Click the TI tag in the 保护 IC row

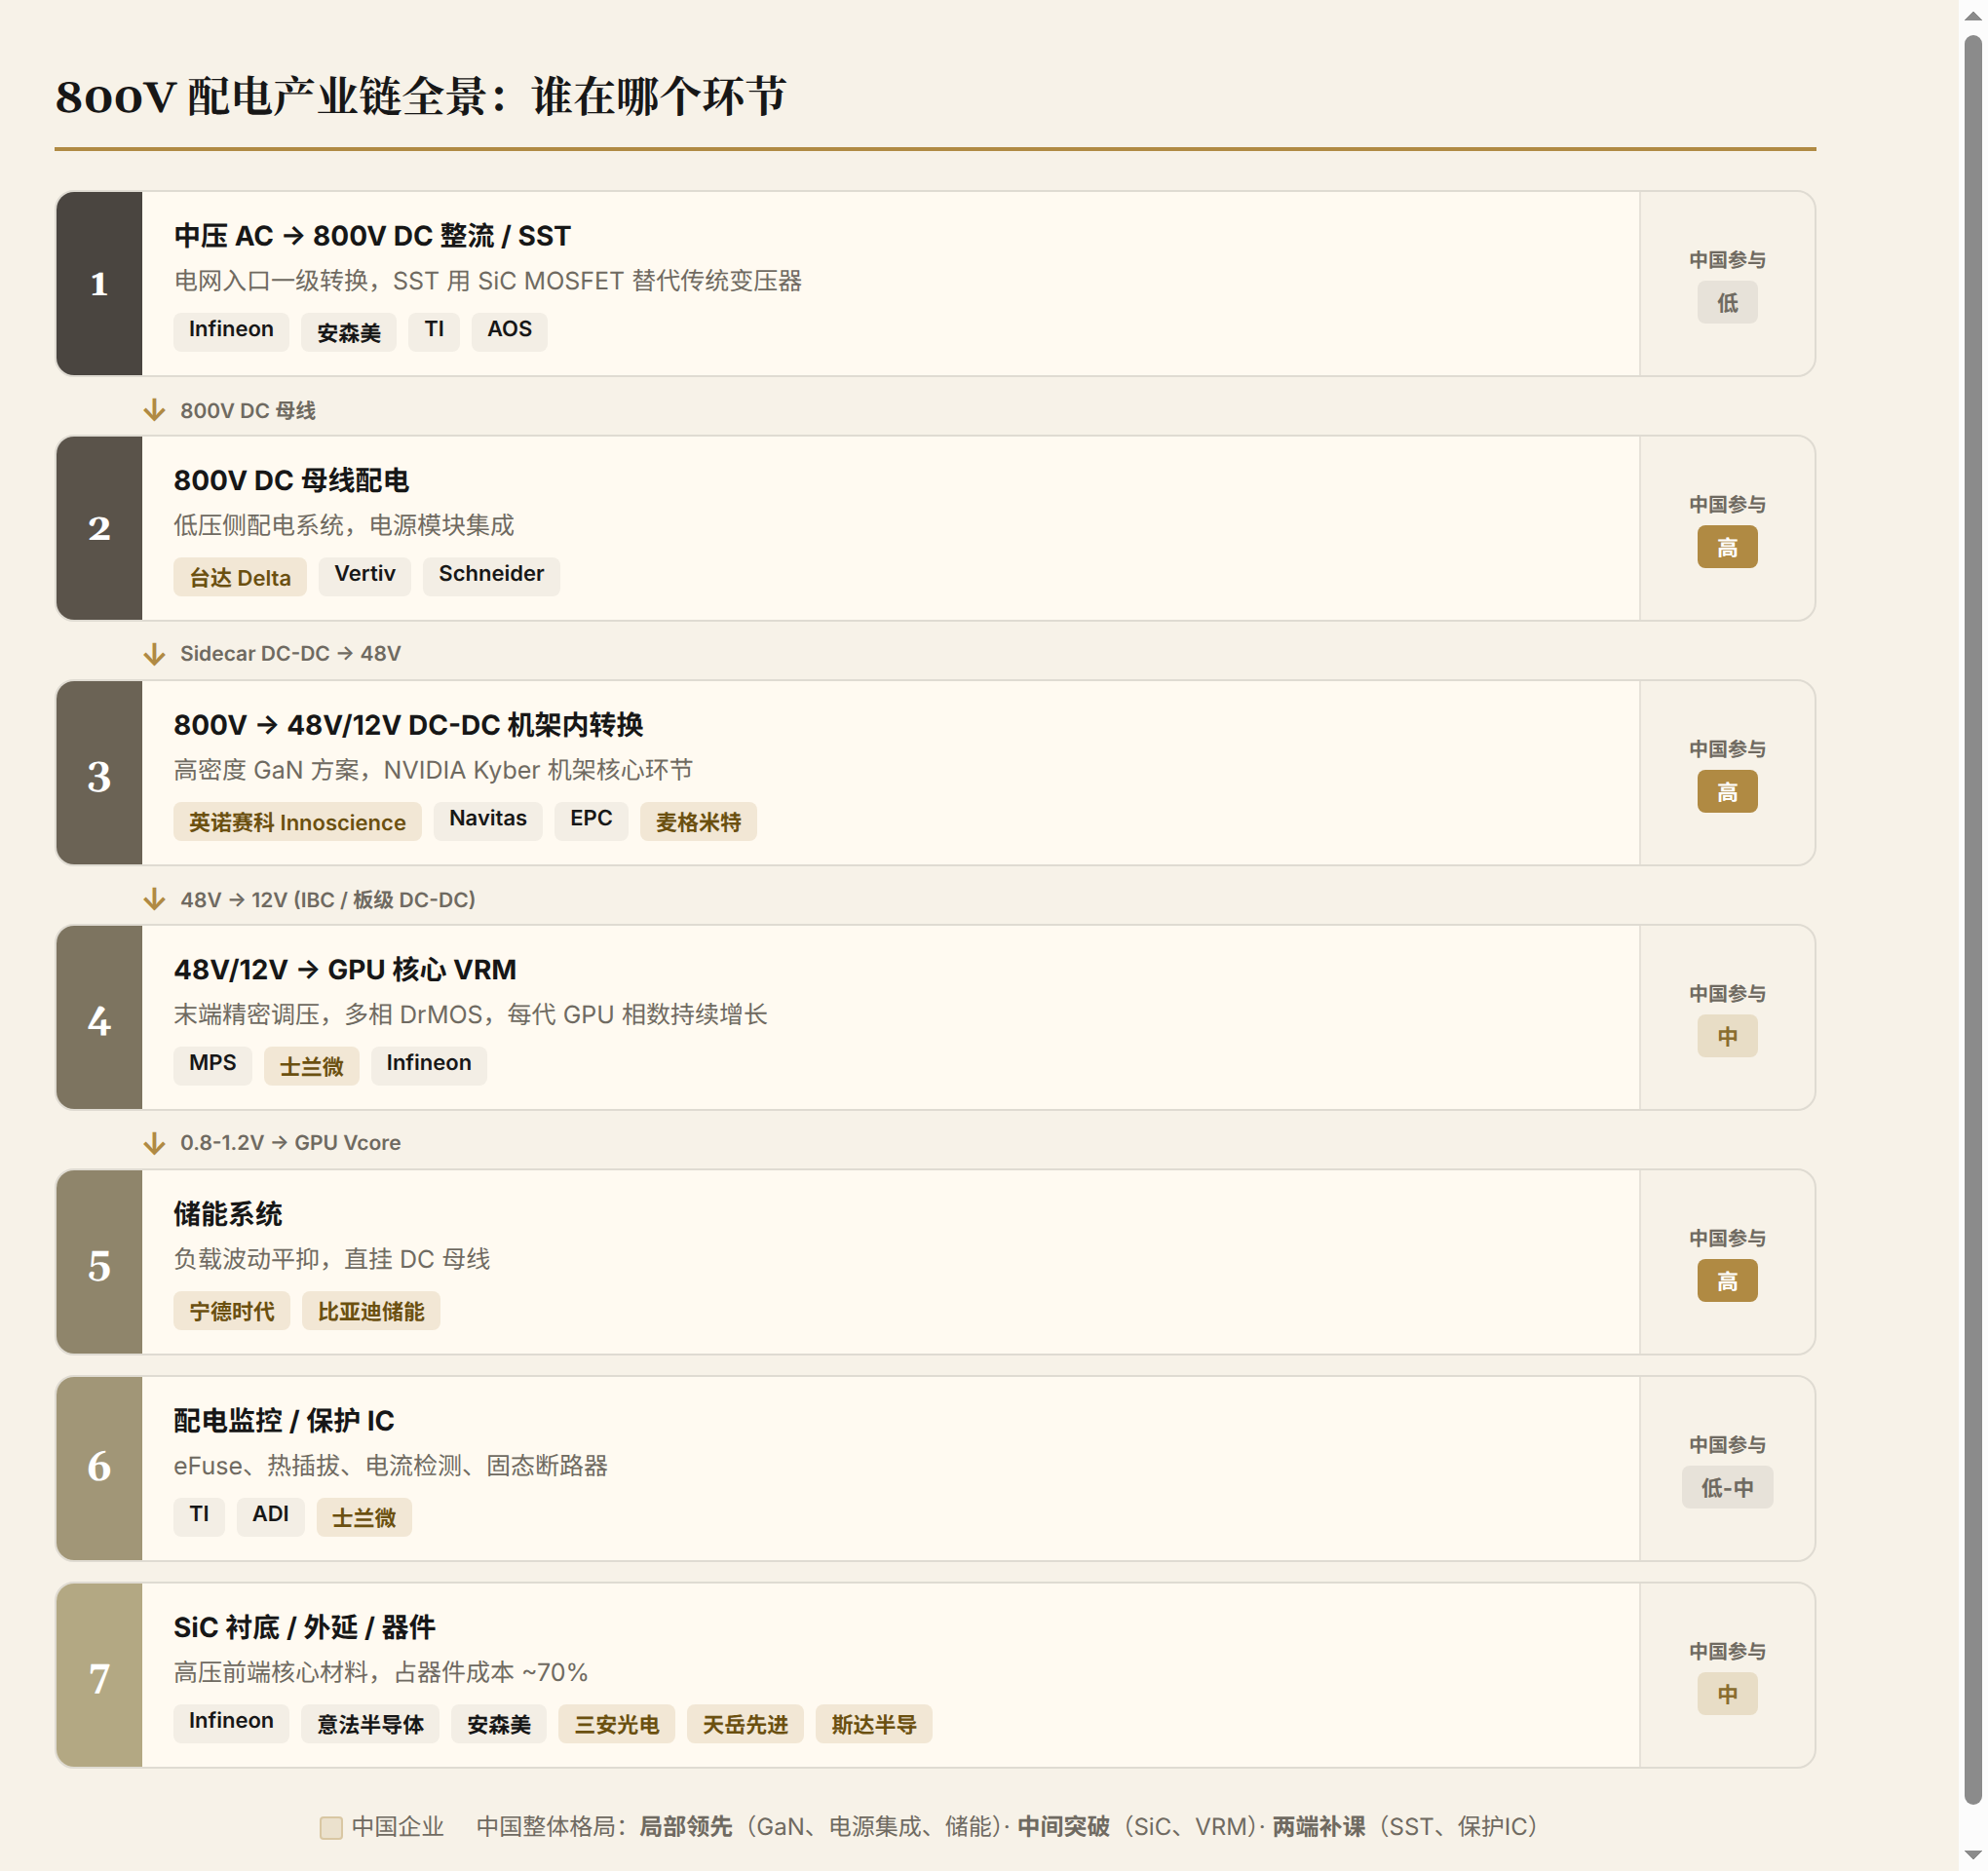click(x=199, y=1516)
